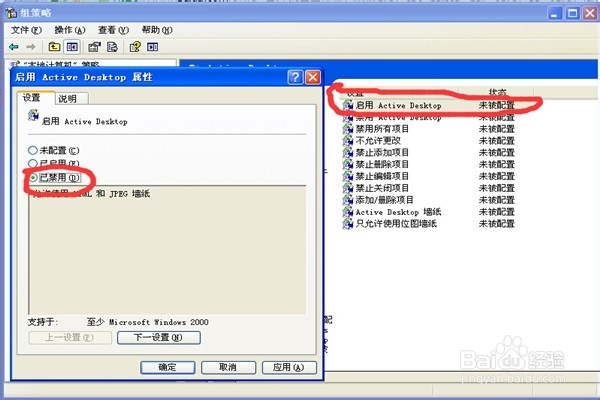Select the 已禁用(D) radio button
Viewport: 600px width, 400px height.
33,178
